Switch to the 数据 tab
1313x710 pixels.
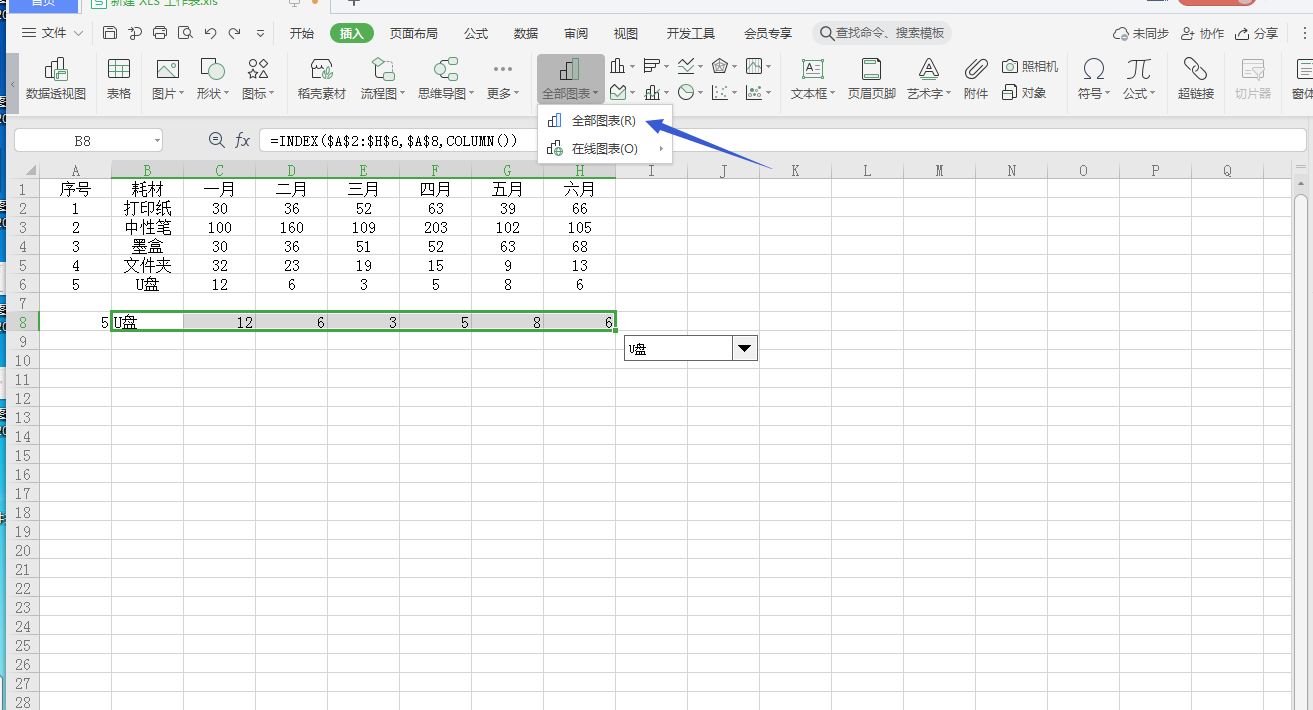526,33
